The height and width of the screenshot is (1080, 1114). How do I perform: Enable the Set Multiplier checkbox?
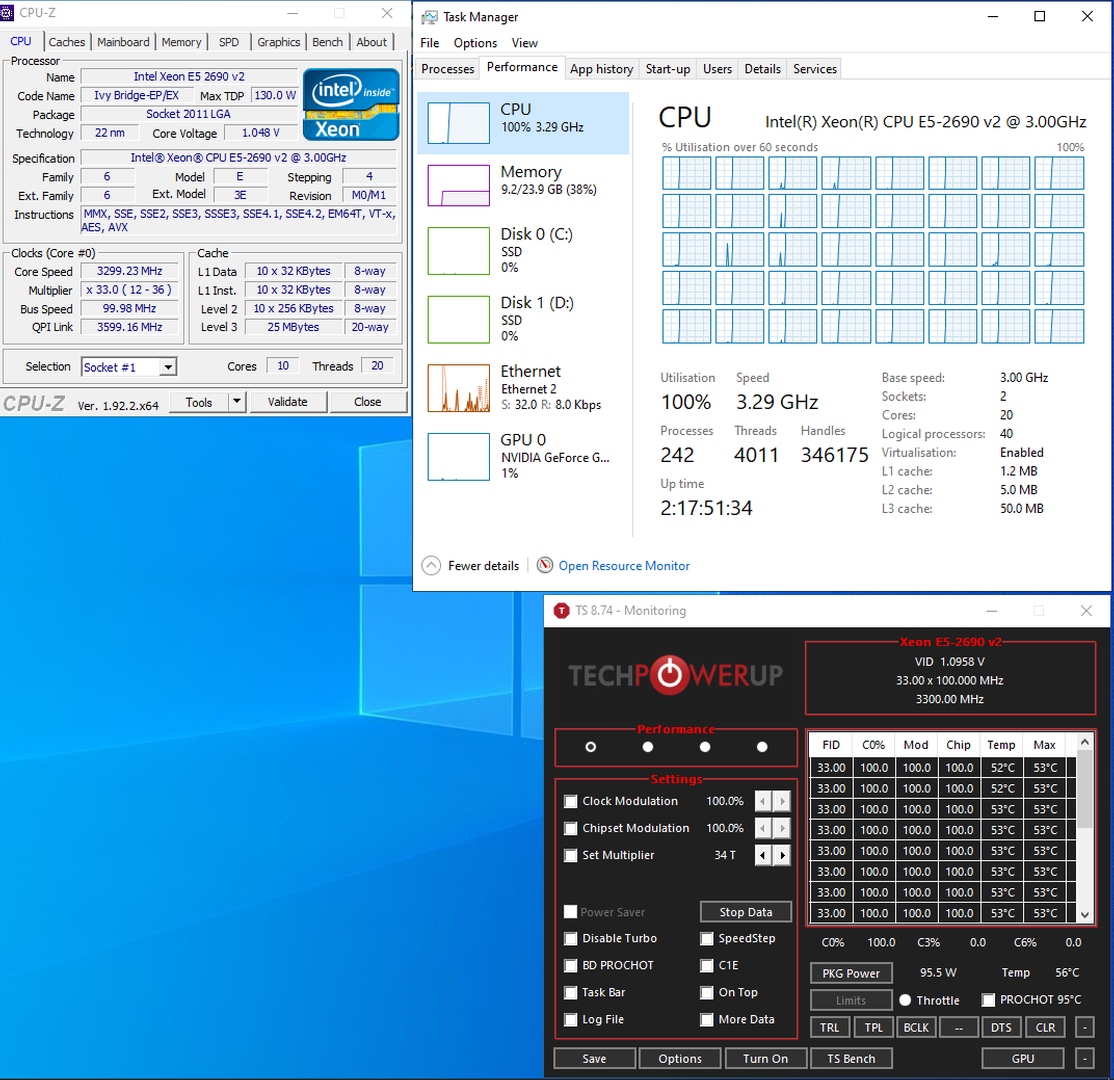point(570,855)
